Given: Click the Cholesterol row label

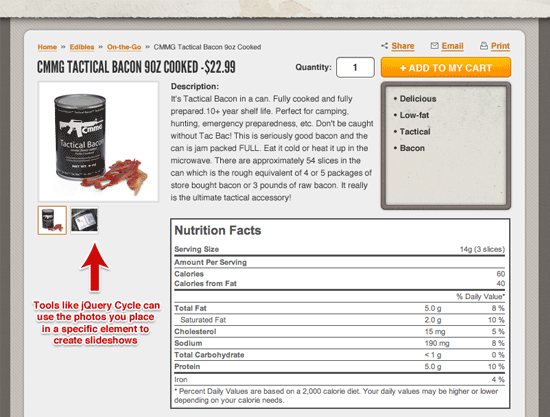Looking at the screenshot, I should click(195, 331).
